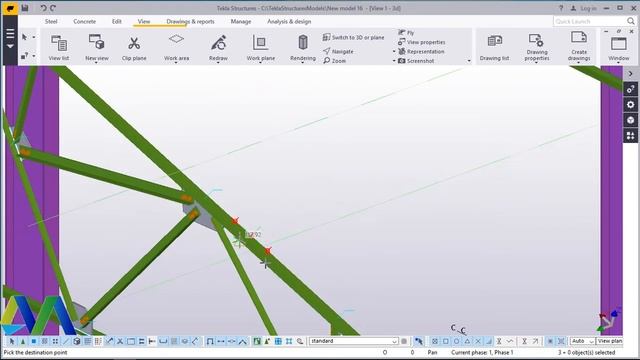Expand the arrow beside Representation
640x360 pixels.
point(394,51)
